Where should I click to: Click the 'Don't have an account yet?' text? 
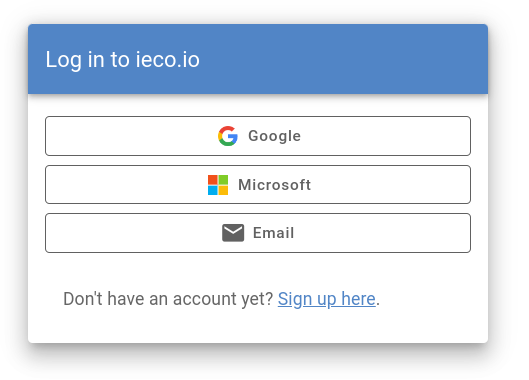coord(168,299)
